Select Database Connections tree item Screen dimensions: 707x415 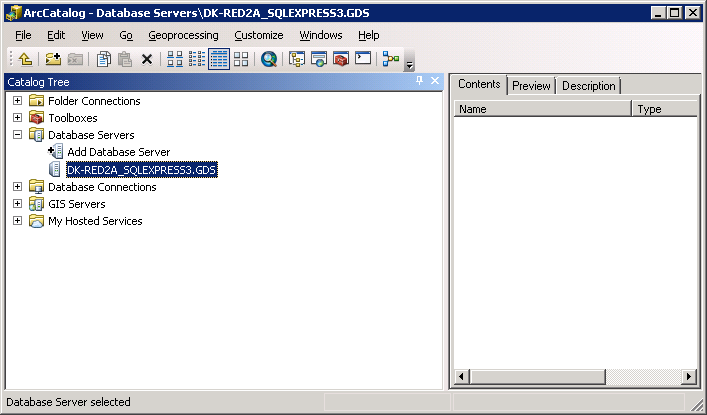pos(102,187)
